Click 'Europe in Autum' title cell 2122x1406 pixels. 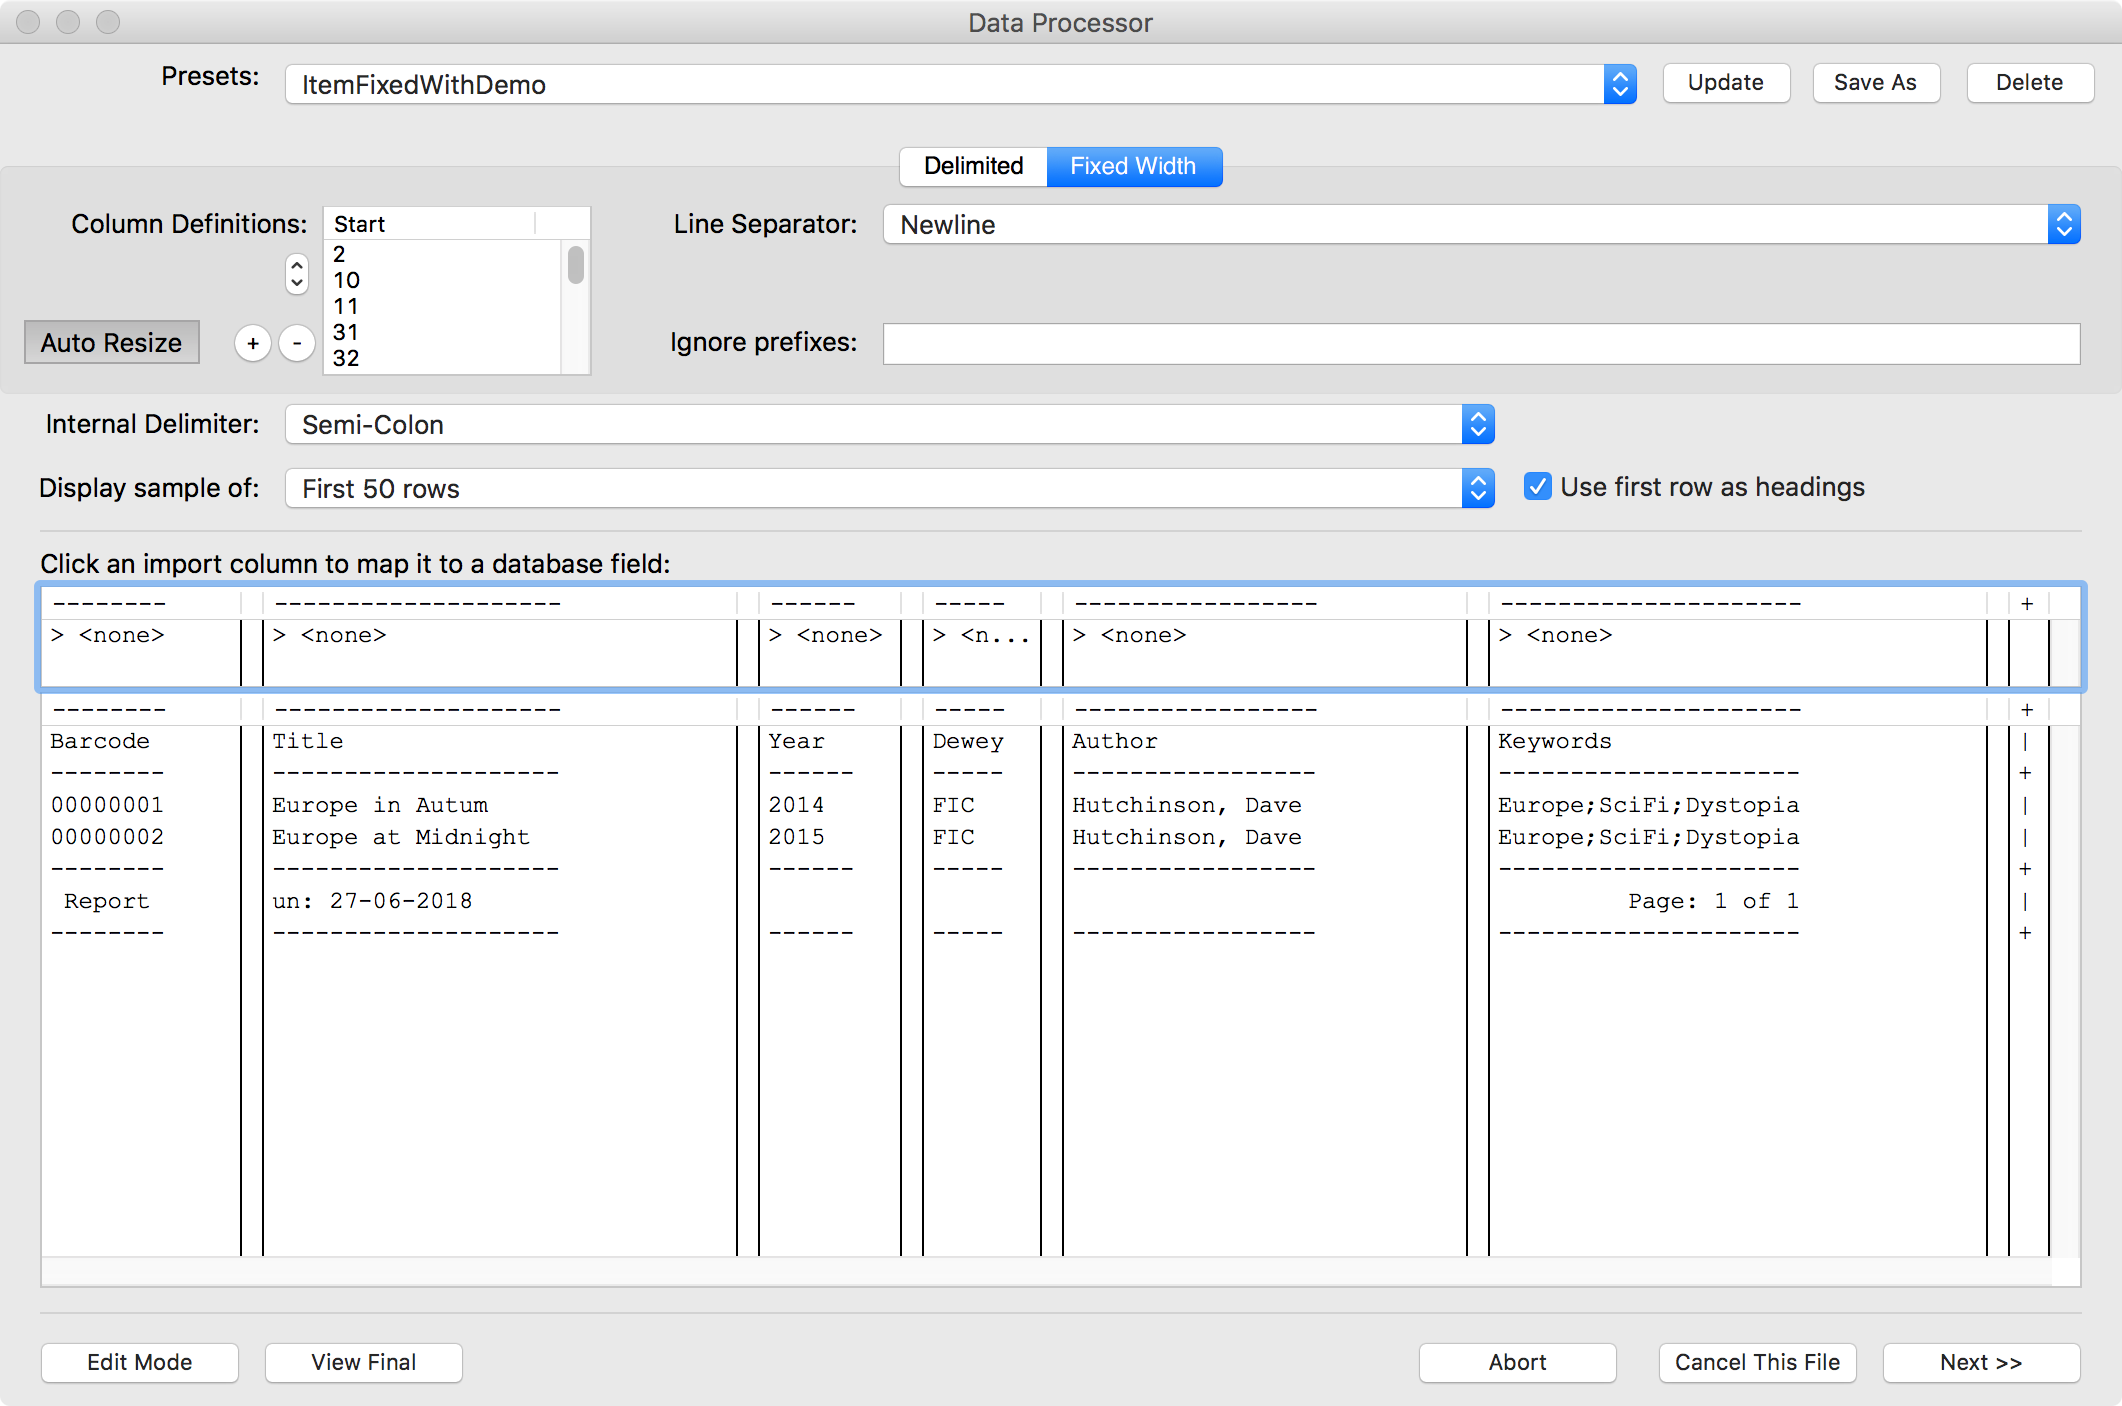click(x=380, y=805)
